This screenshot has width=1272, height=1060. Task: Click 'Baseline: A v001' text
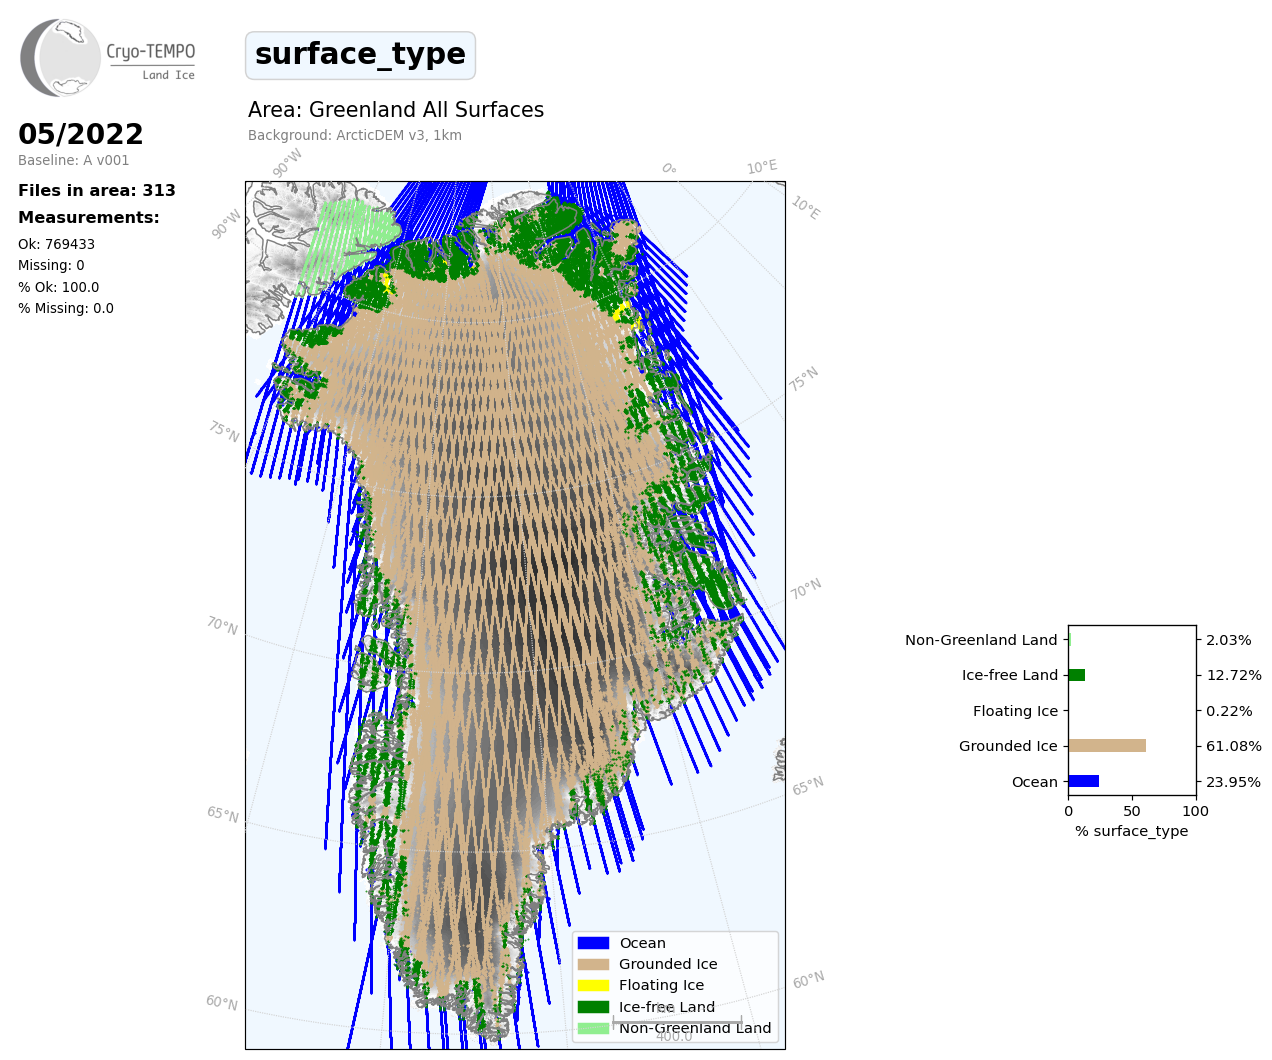point(73,160)
